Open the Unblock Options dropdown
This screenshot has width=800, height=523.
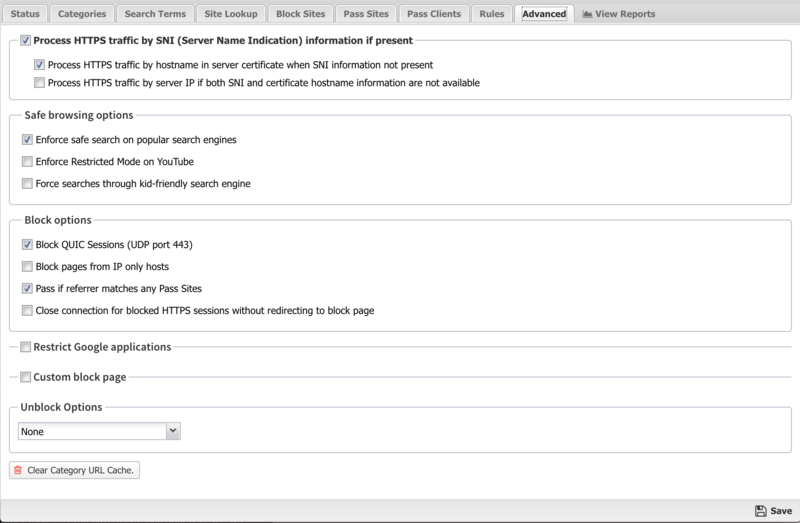[99, 431]
